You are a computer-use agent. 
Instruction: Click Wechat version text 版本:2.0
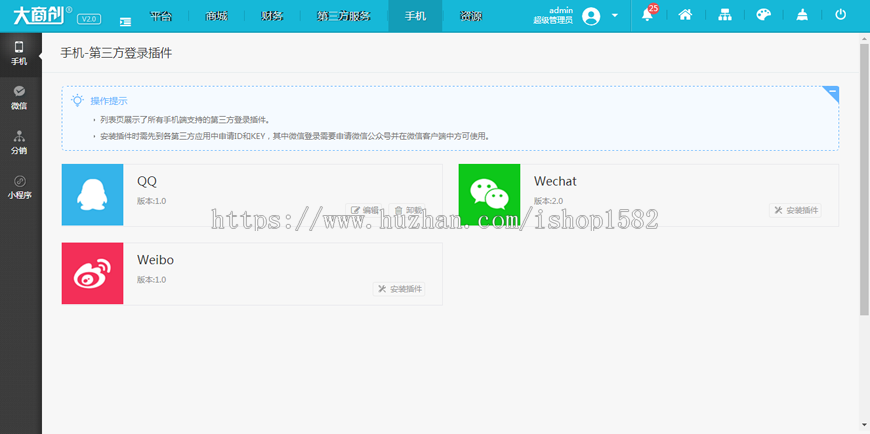(548, 201)
